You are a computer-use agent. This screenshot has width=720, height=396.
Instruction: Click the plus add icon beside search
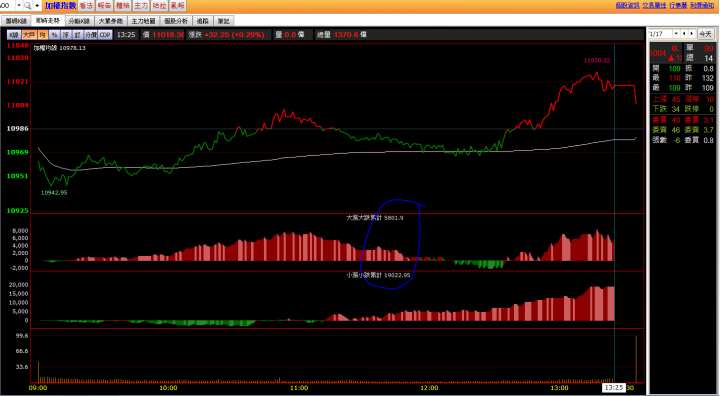pos(37,6)
